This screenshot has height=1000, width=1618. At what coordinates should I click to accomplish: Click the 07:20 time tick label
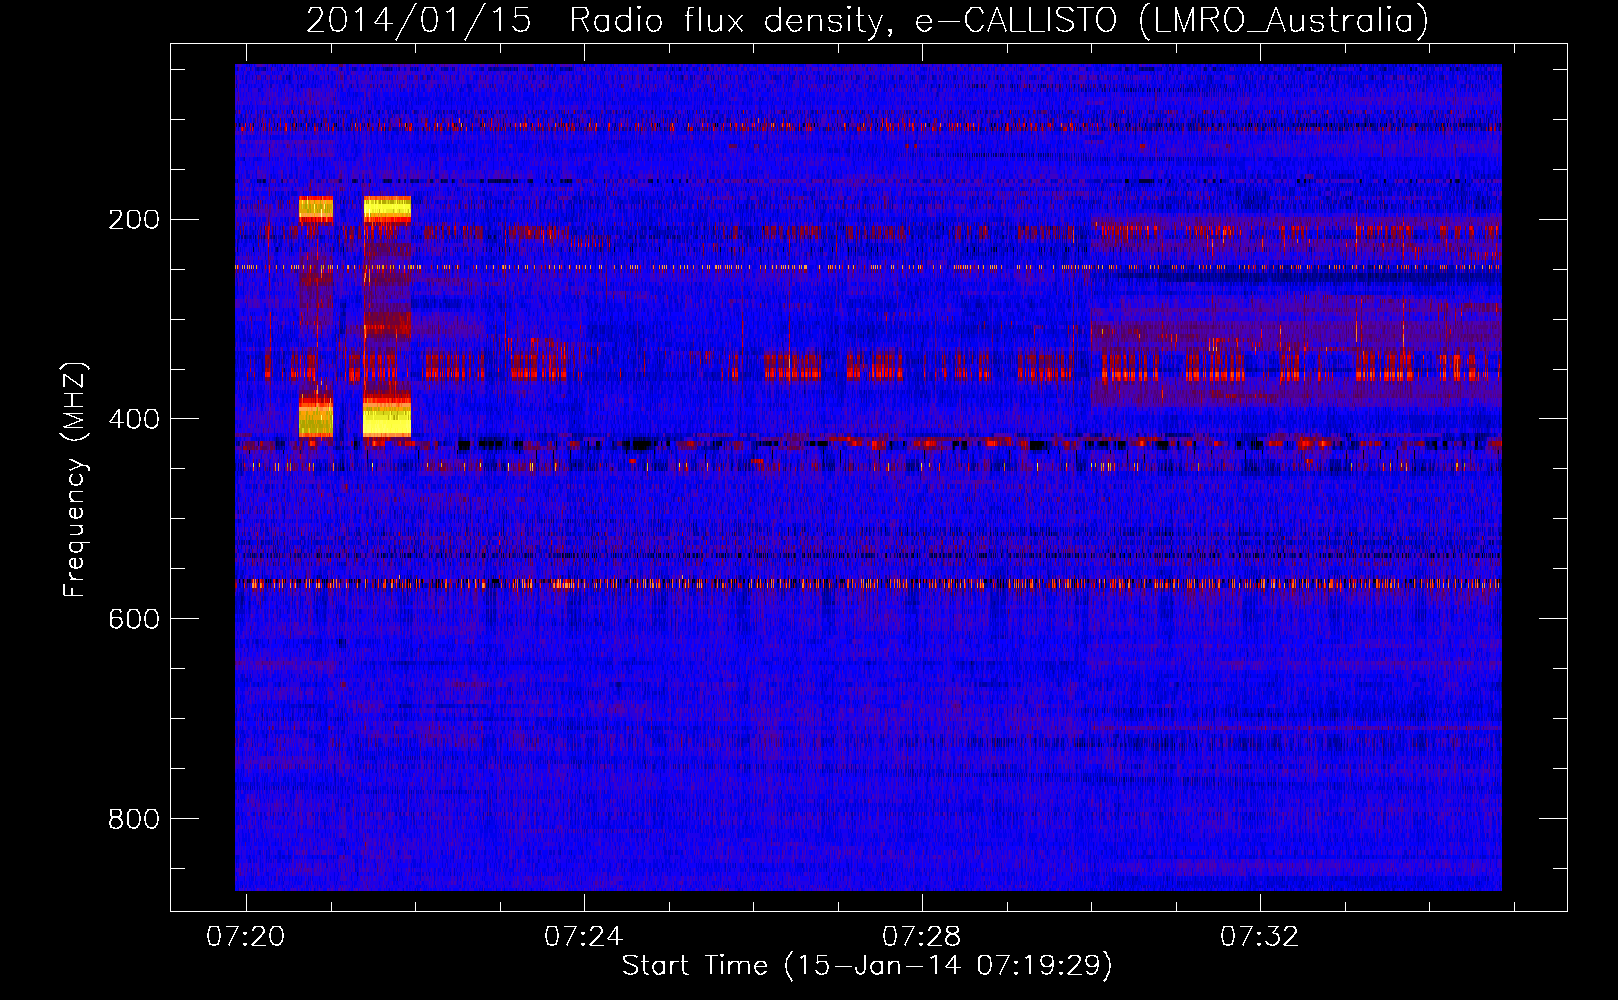click(246, 936)
